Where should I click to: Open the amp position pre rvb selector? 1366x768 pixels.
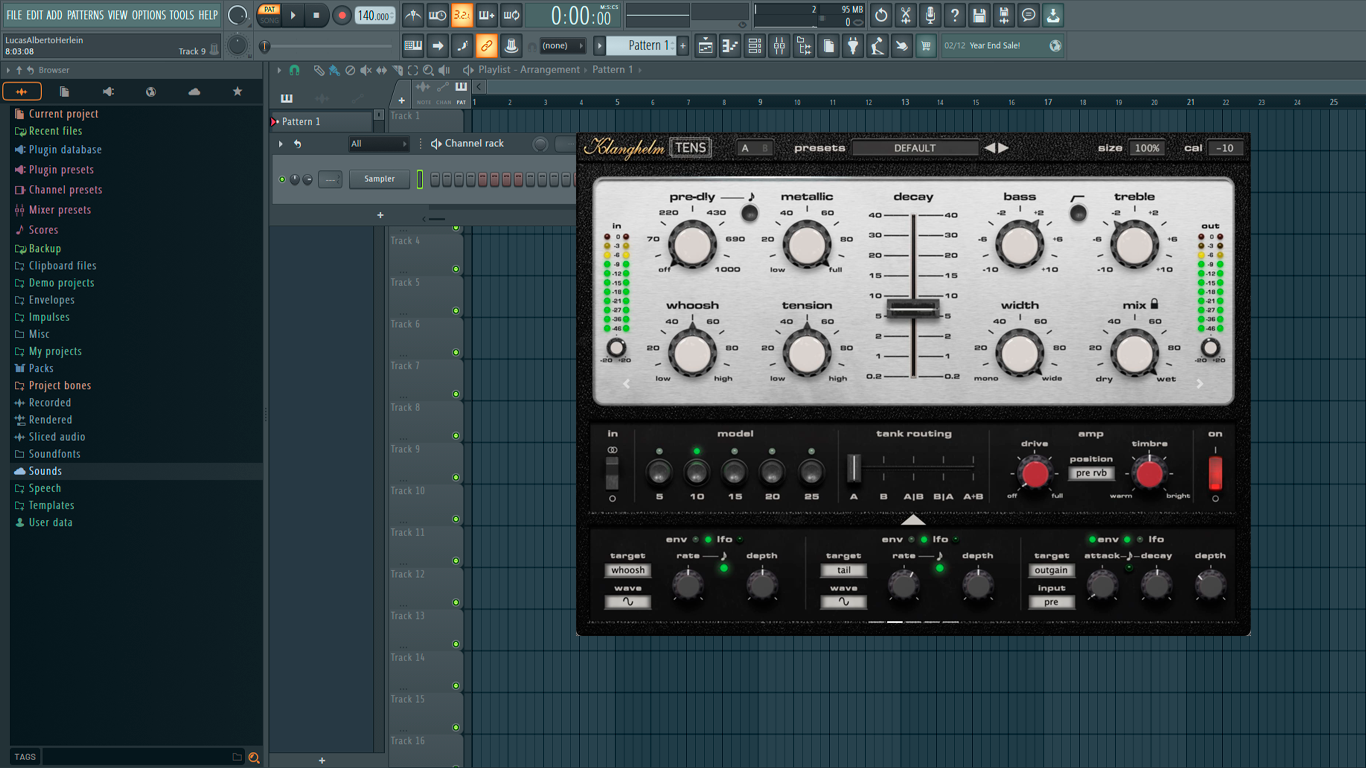(x=1091, y=473)
